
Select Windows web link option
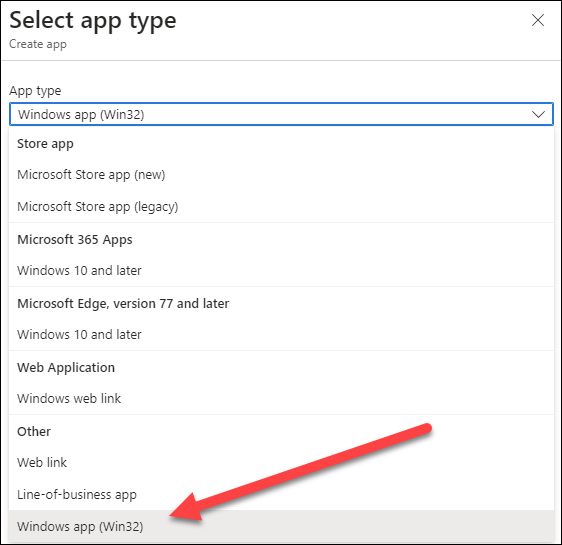[x=281, y=398]
